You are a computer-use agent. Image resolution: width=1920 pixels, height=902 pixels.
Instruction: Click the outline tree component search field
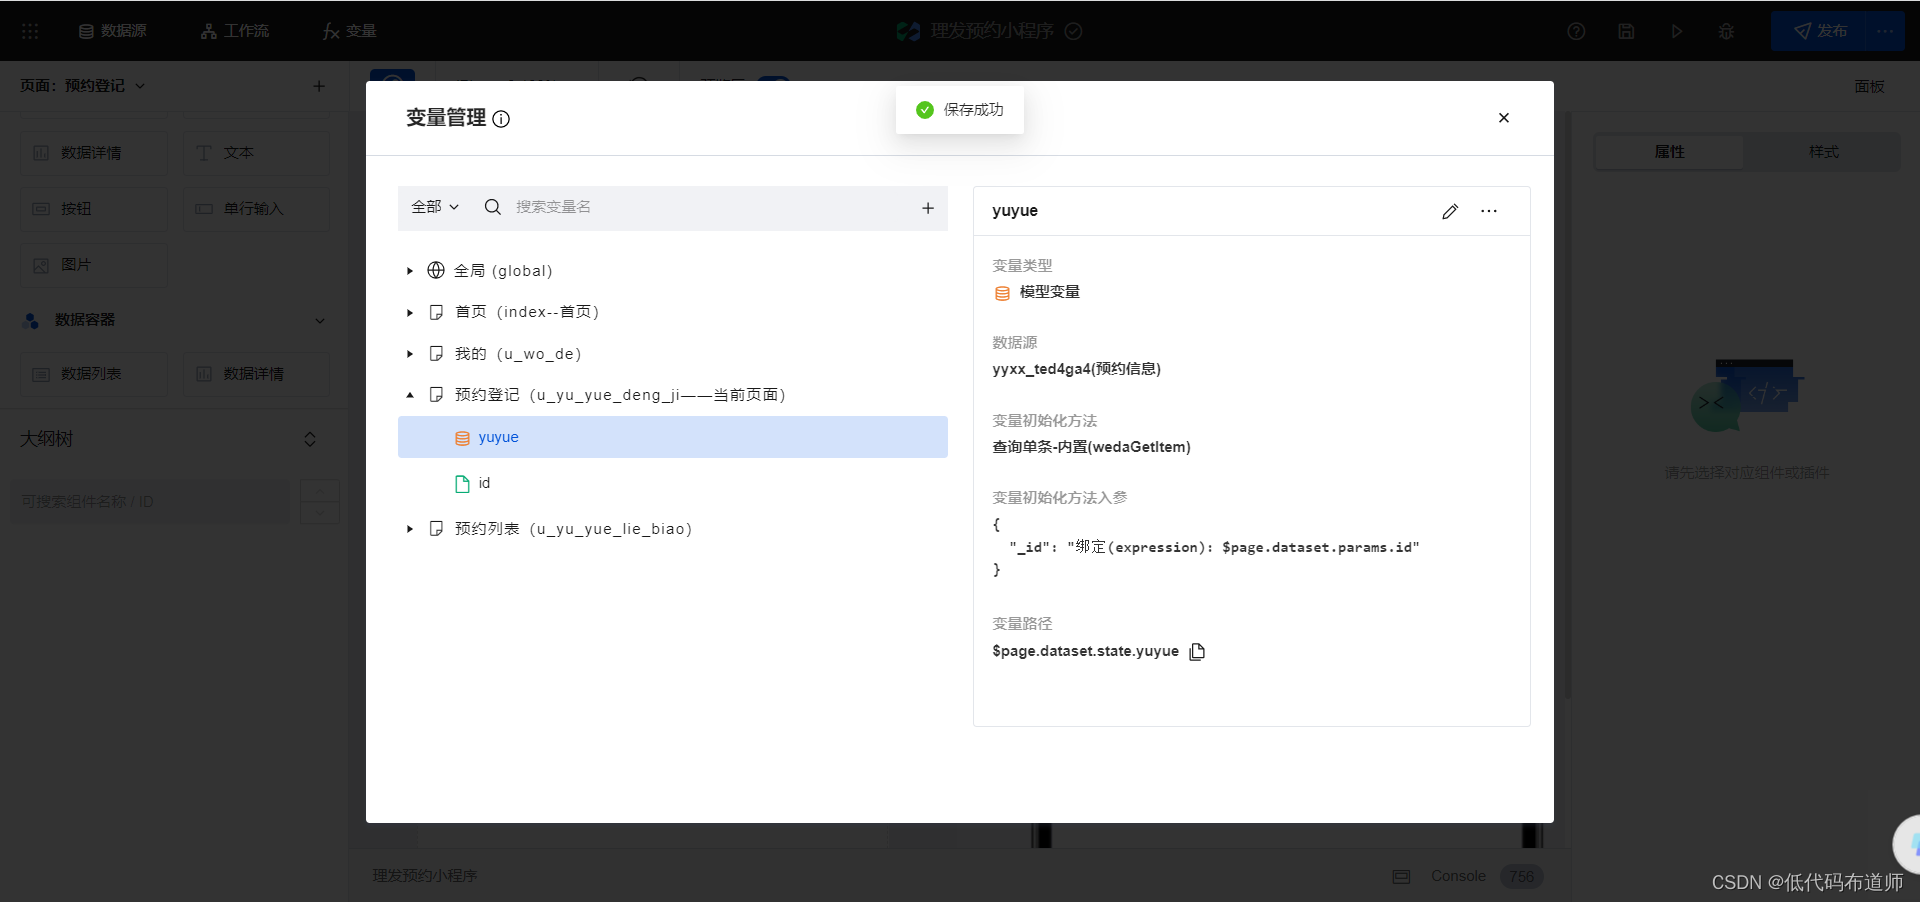[x=150, y=502]
